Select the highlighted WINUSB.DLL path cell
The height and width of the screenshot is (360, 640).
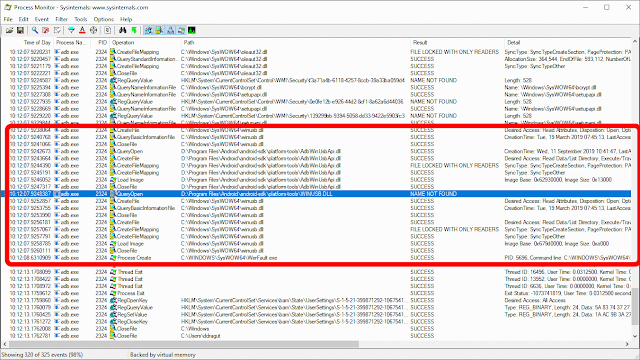257,194
